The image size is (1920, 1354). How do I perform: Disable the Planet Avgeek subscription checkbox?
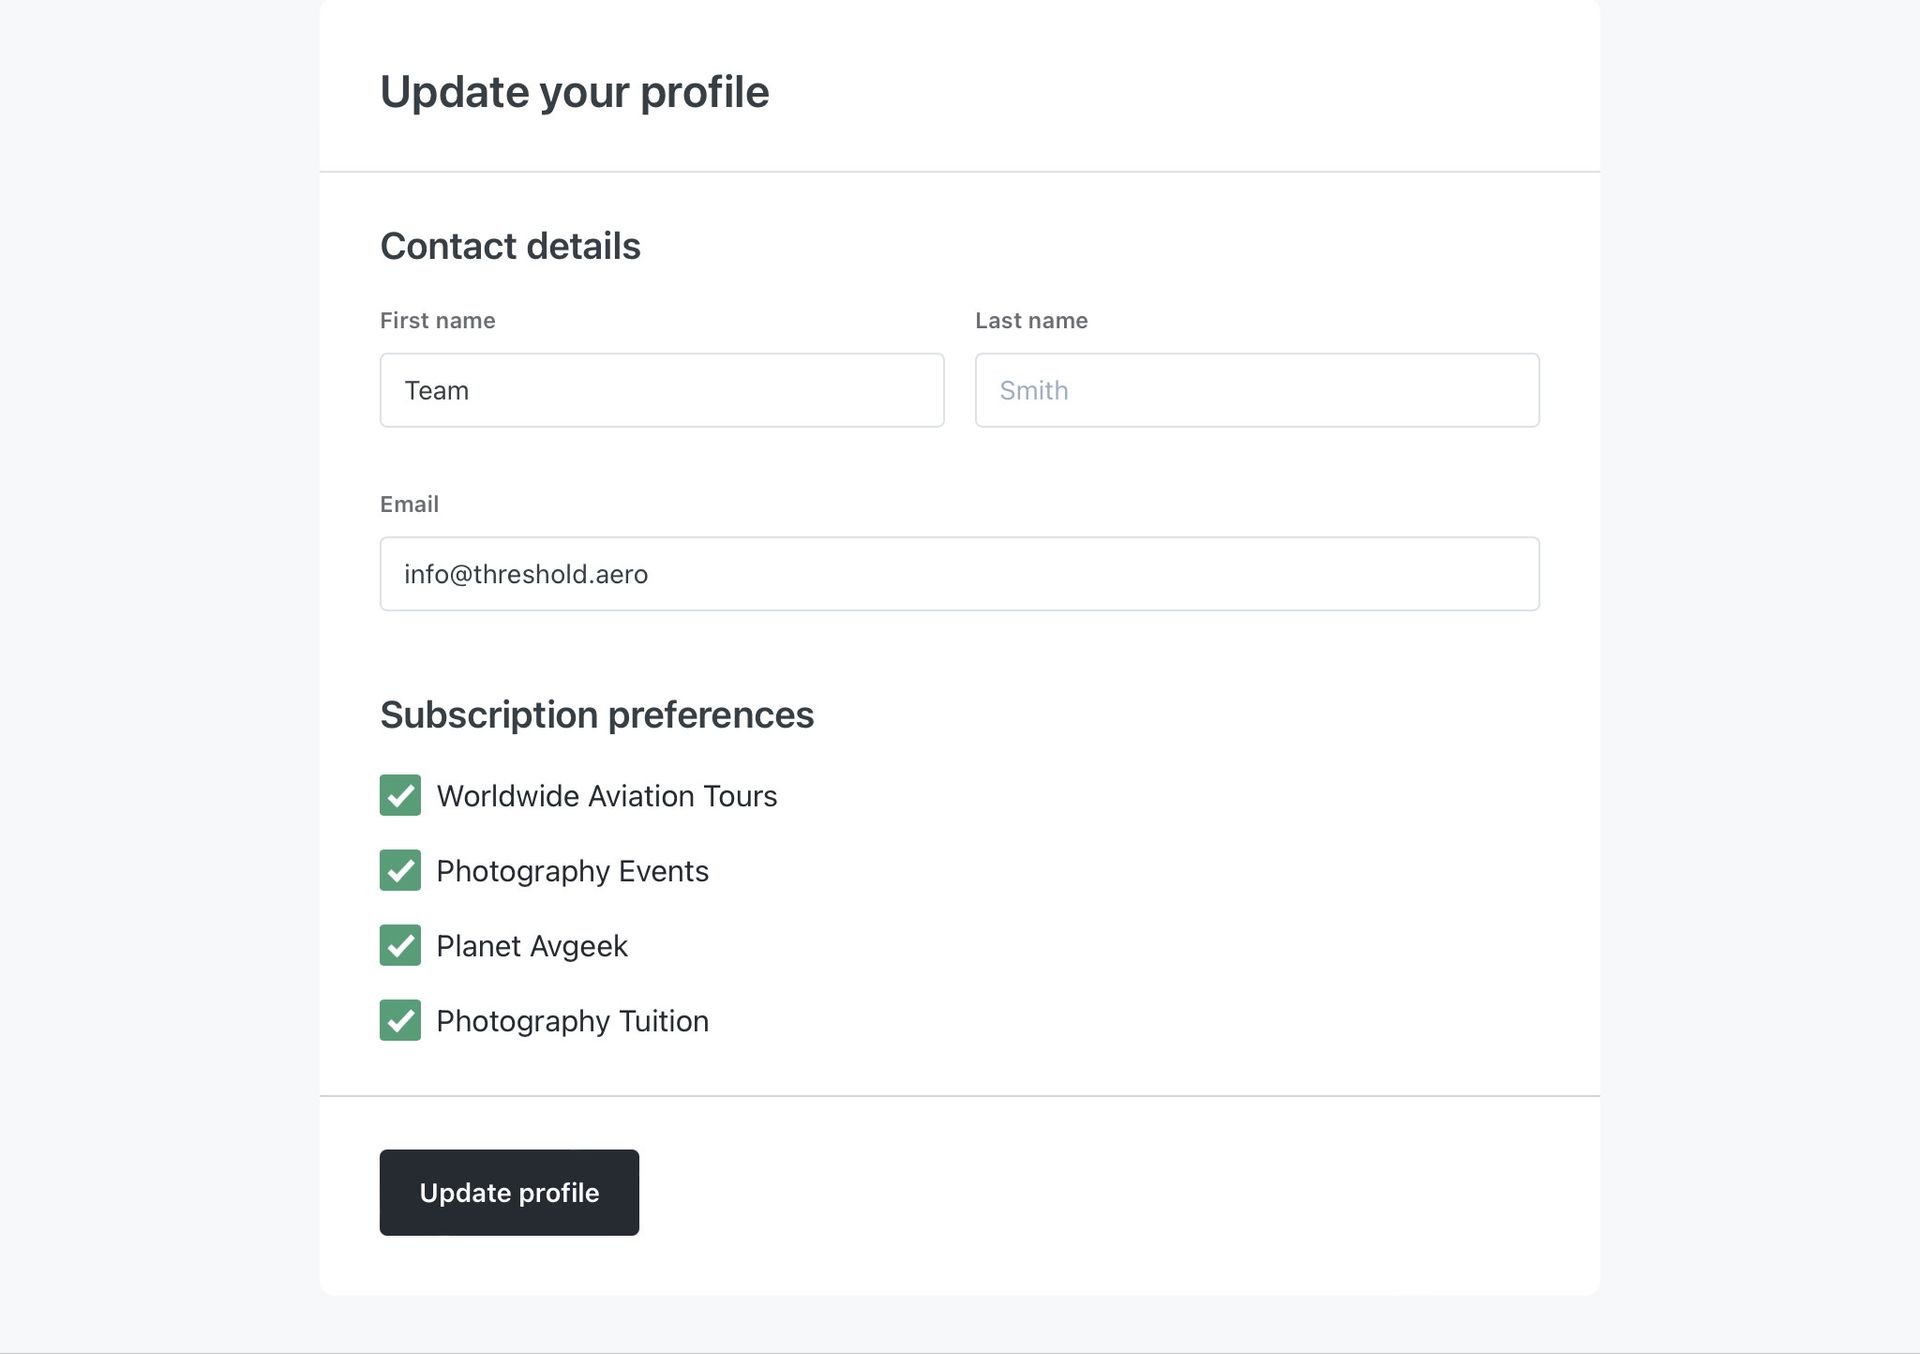(x=400, y=945)
